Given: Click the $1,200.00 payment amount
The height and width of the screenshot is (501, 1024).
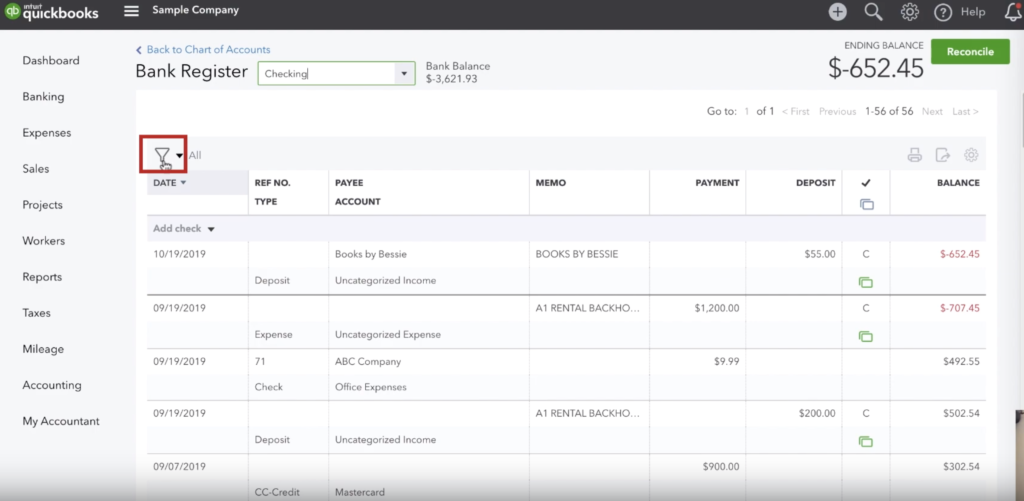Looking at the screenshot, I should pos(717,308).
